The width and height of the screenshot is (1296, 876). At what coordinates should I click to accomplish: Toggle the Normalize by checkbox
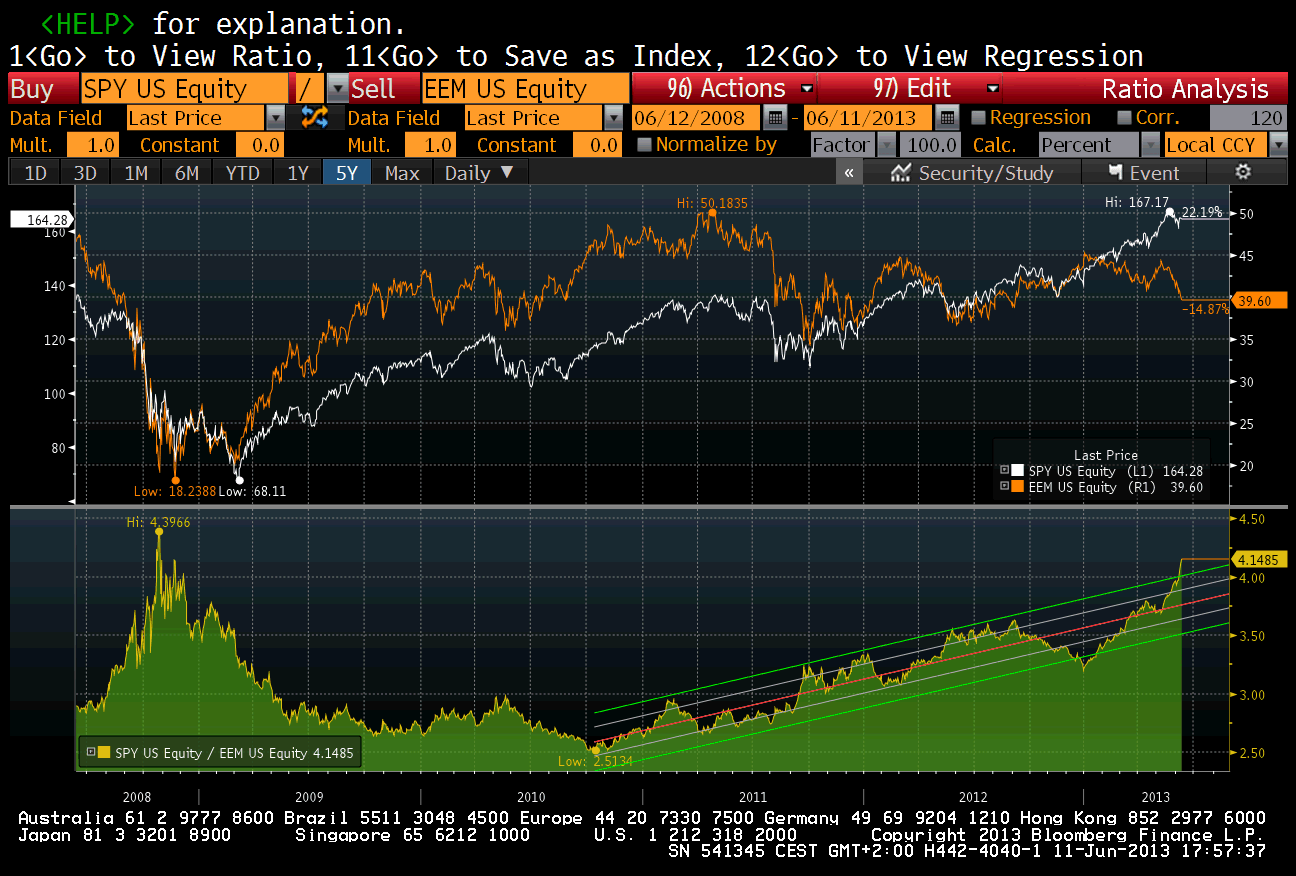click(x=645, y=144)
